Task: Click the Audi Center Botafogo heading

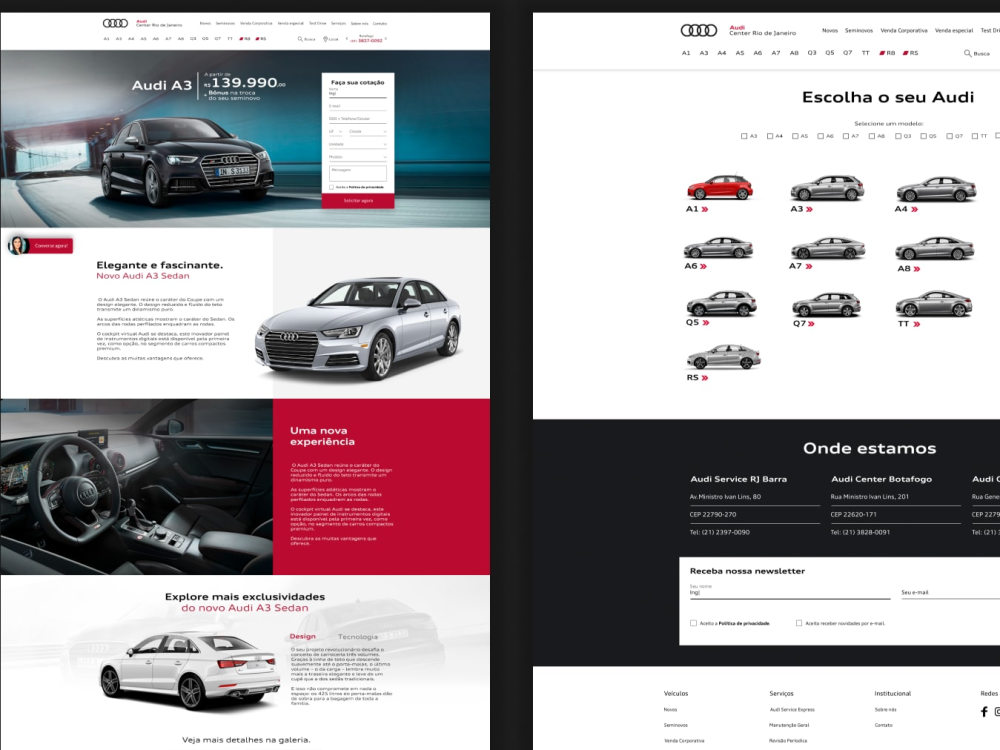Action: pyautogui.click(x=881, y=479)
